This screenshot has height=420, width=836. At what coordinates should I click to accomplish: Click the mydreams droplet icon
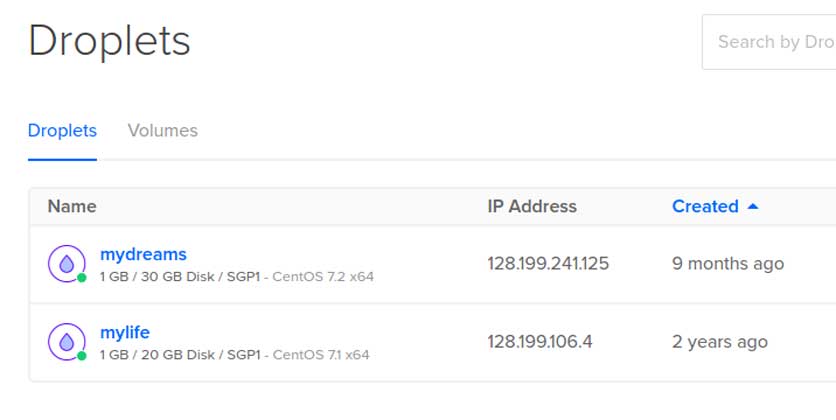coord(66,263)
